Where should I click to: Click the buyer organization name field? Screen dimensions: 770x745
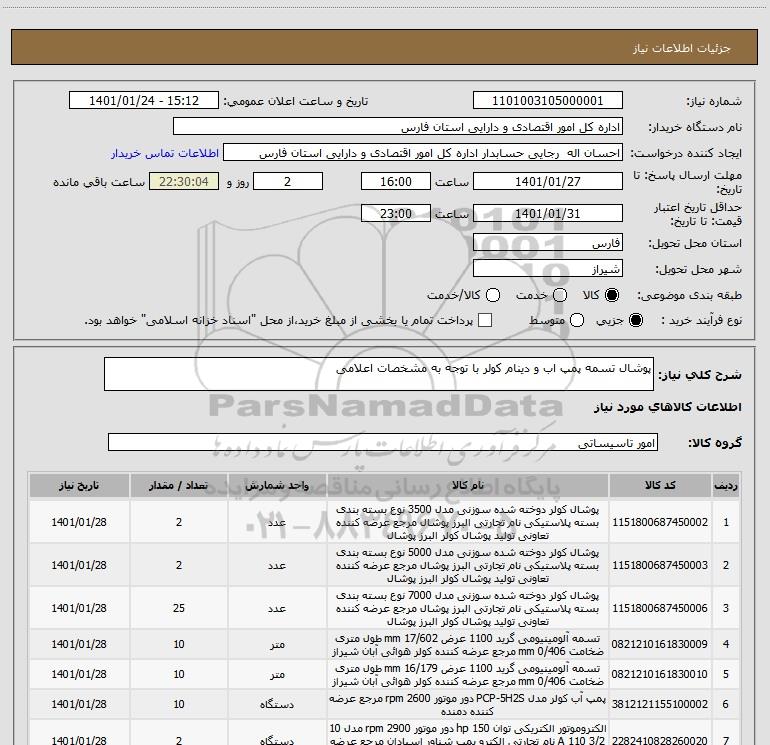[398, 127]
